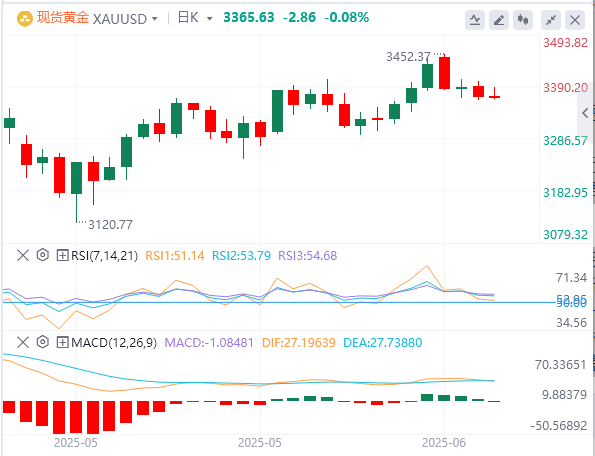595x456 pixels.
Task: Remove the MACD indicator panel
Action: [23, 343]
